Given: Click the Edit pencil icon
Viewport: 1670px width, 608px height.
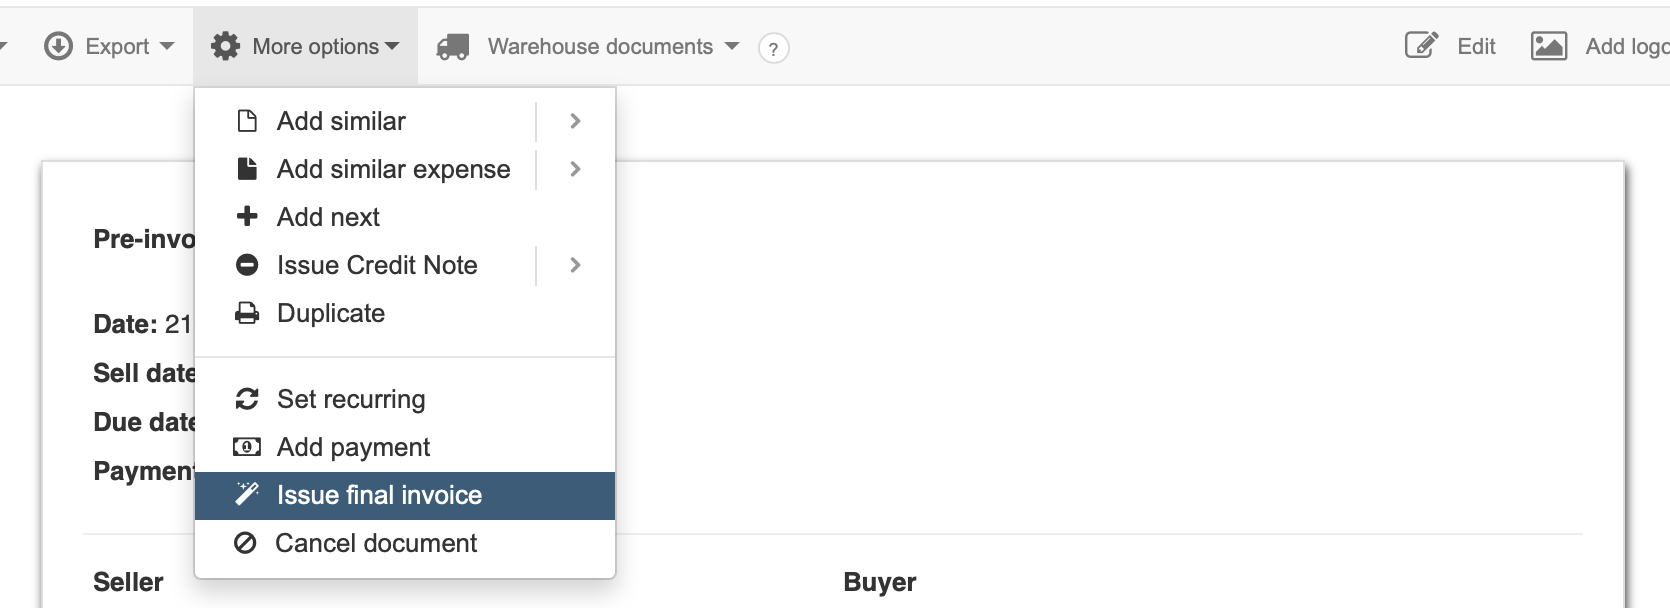Looking at the screenshot, I should coord(1419,45).
